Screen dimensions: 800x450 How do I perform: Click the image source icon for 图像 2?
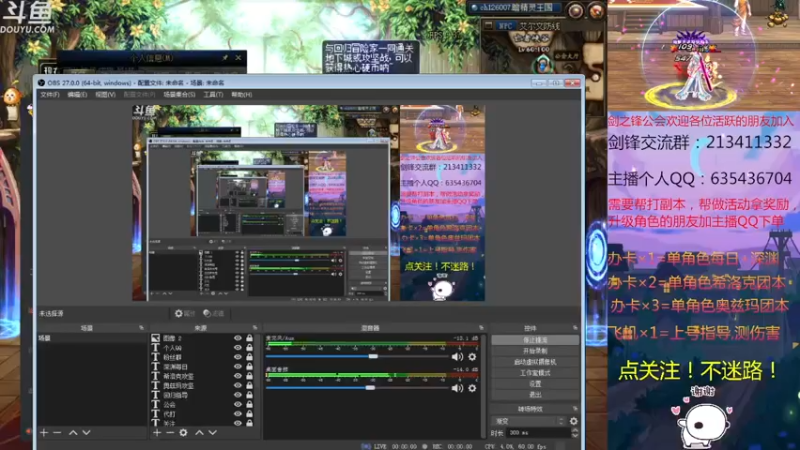pos(156,338)
